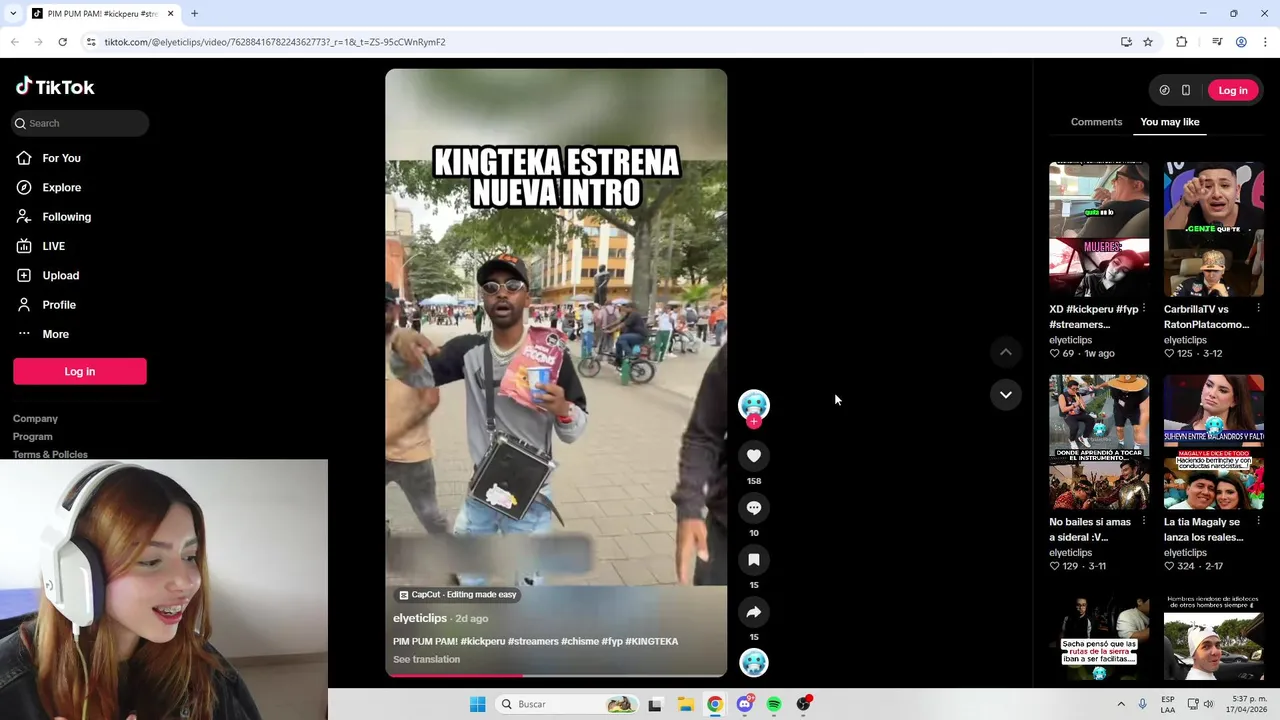Open Chrome's three-dot menu
1280x720 pixels.
[x=1265, y=42]
